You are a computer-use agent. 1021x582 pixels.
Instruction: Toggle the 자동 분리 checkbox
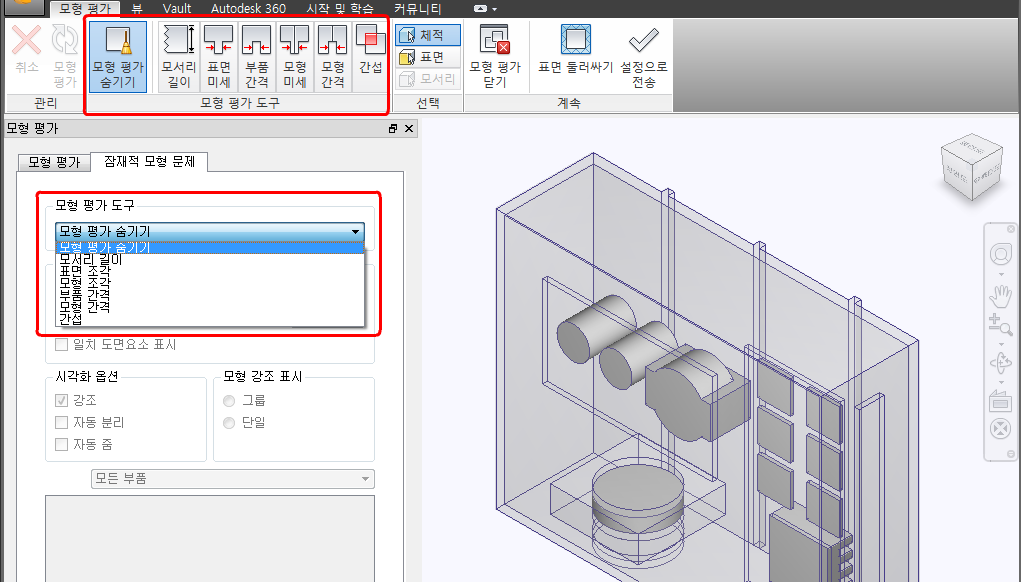(62, 423)
